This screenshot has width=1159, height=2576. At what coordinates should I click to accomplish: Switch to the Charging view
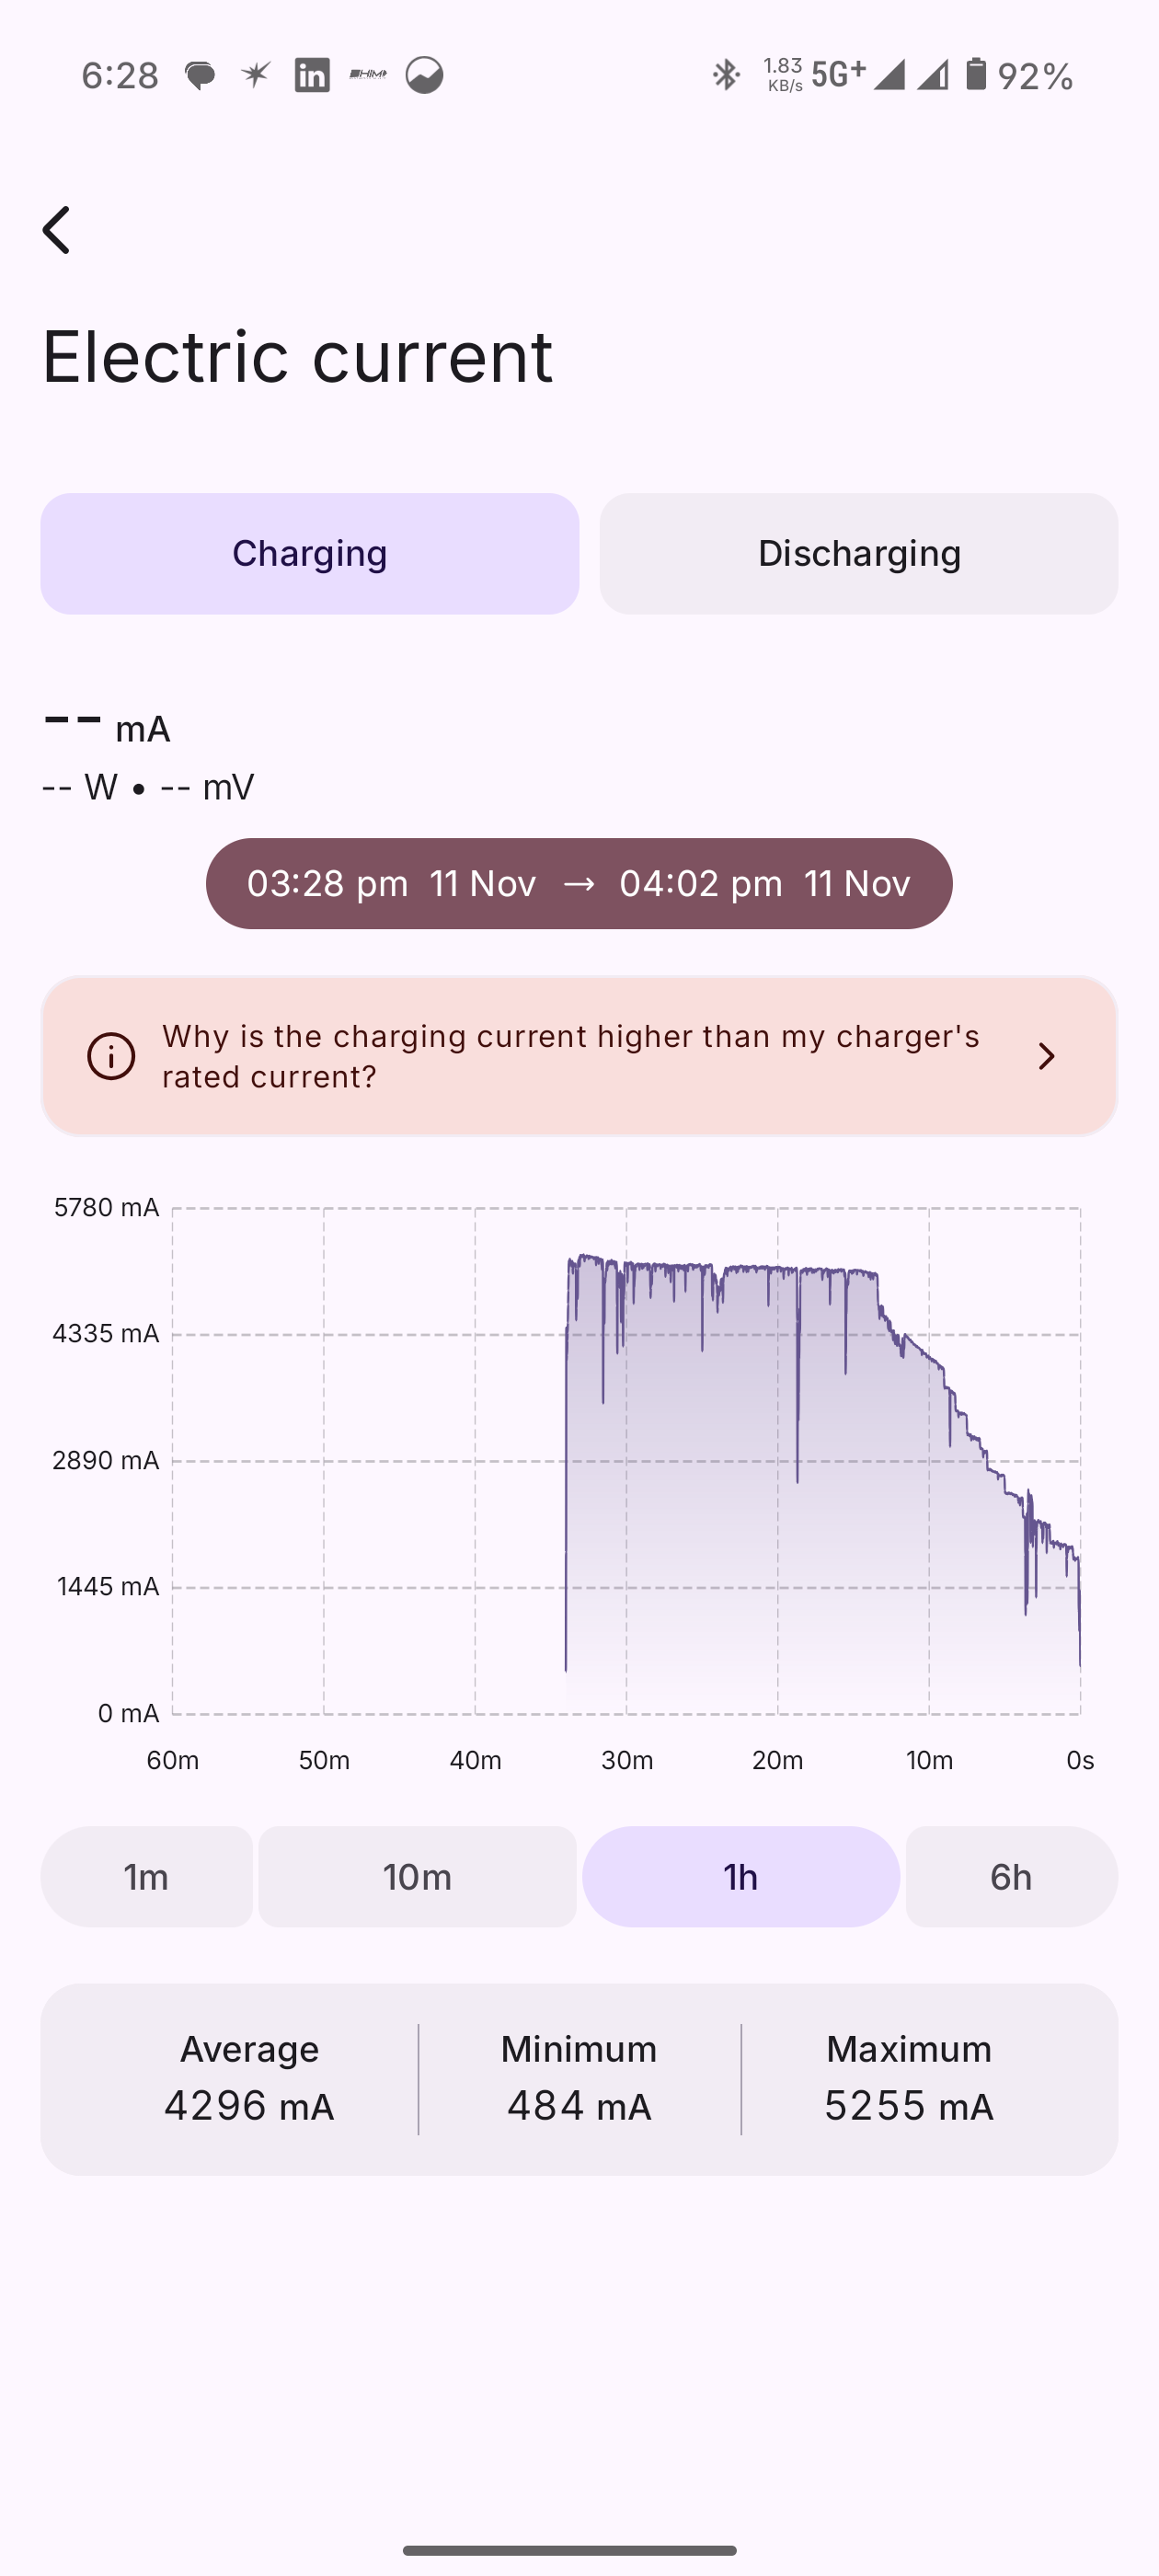click(309, 553)
